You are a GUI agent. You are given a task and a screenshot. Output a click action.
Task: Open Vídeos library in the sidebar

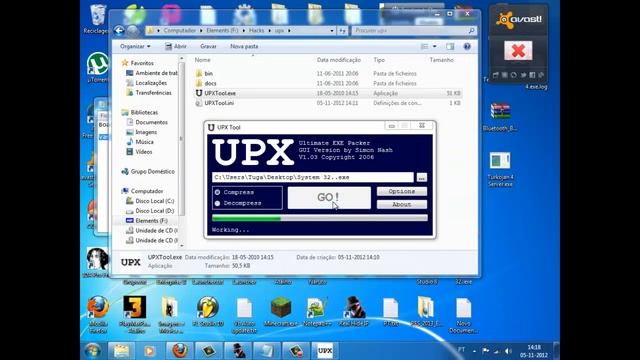coord(144,152)
